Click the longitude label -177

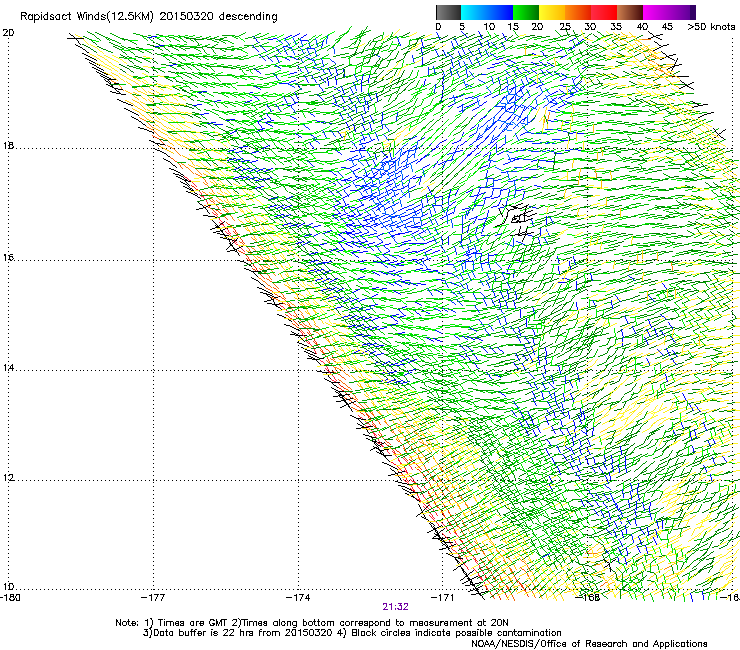click(153, 598)
